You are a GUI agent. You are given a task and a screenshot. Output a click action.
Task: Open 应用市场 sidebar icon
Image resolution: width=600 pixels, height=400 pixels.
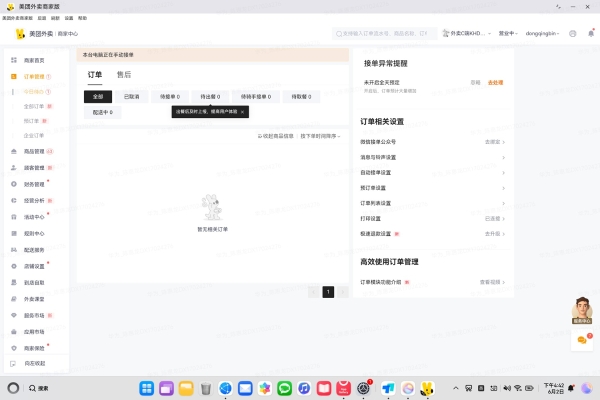click(x=14, y=331)
